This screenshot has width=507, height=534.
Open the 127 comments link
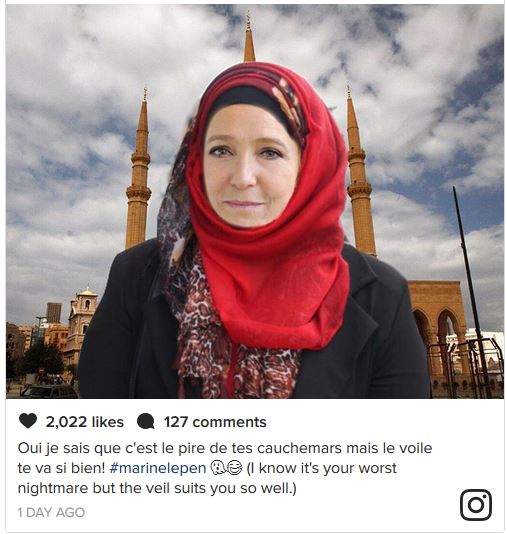215,422
